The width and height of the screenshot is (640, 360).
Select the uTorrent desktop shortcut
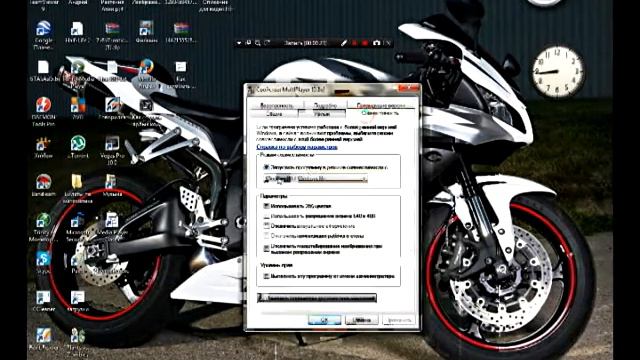pyautogui.click(x=78, y=147)
